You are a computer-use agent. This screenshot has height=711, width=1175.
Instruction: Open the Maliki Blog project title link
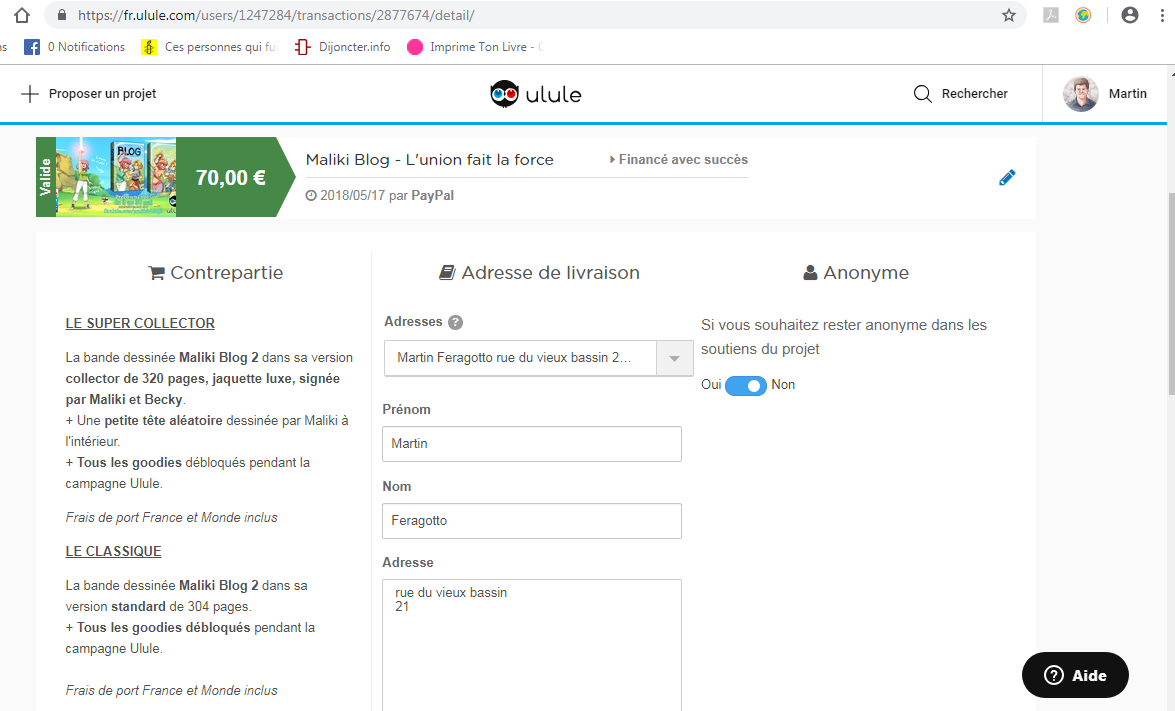(x=429, y=160)
